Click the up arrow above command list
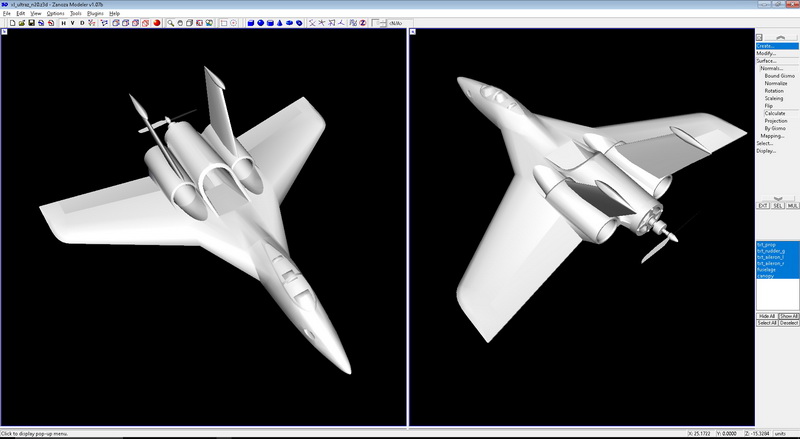This screenshot has height=439, width=800. 780,37
